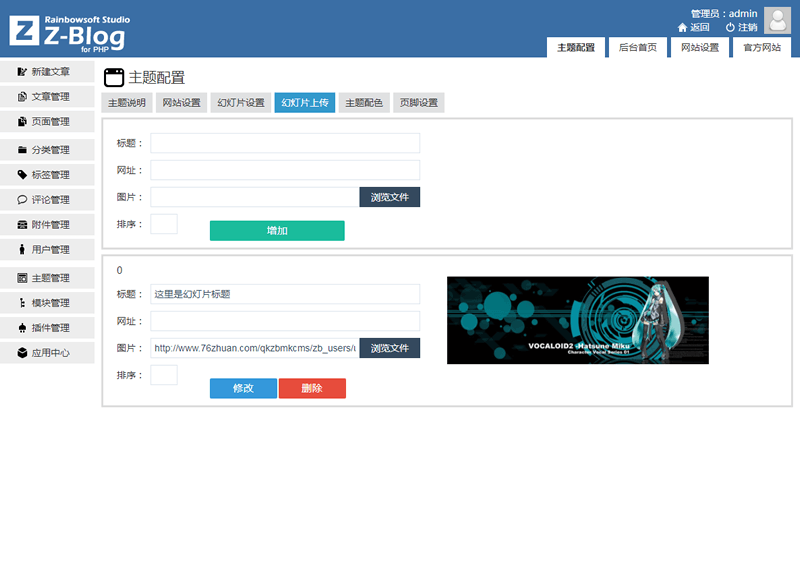This screenshot has height=574, width=800.
Task: Click the 注销 logout link
Action: click(747, 28)
